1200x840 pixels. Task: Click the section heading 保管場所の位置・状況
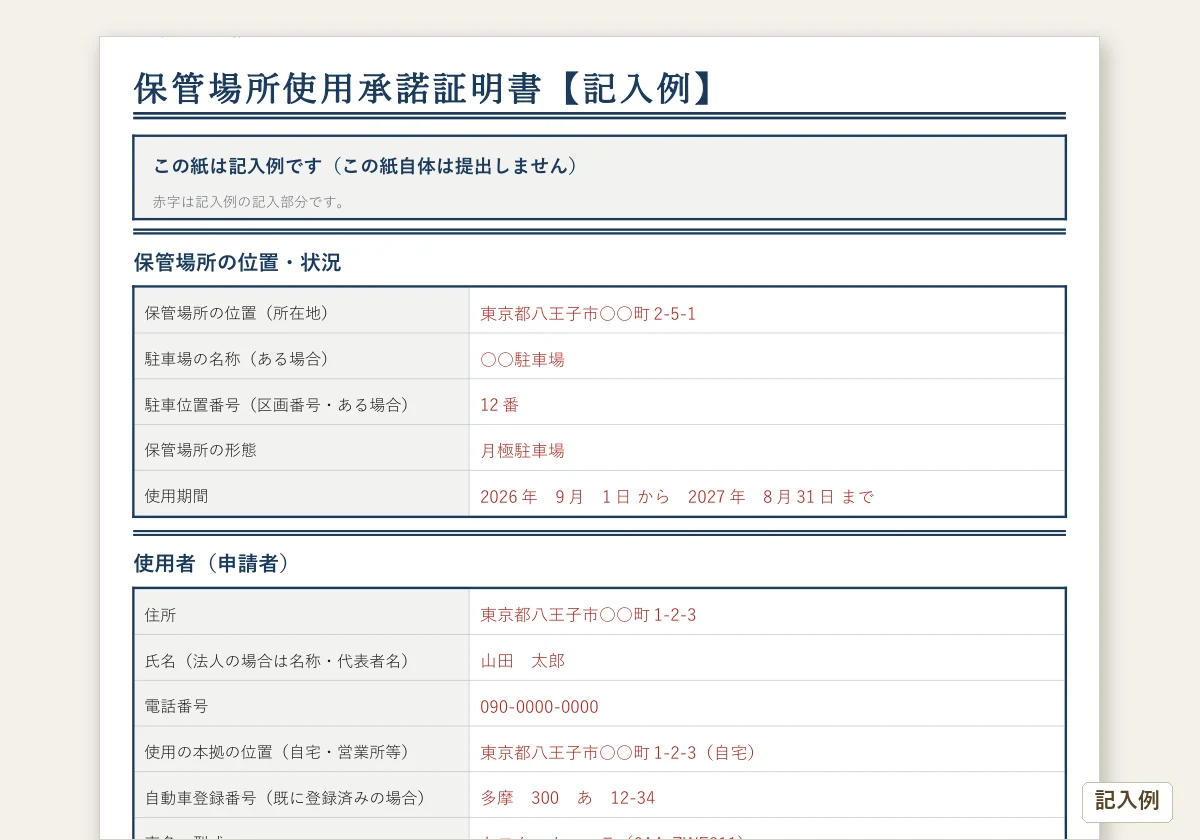(237, 263)
